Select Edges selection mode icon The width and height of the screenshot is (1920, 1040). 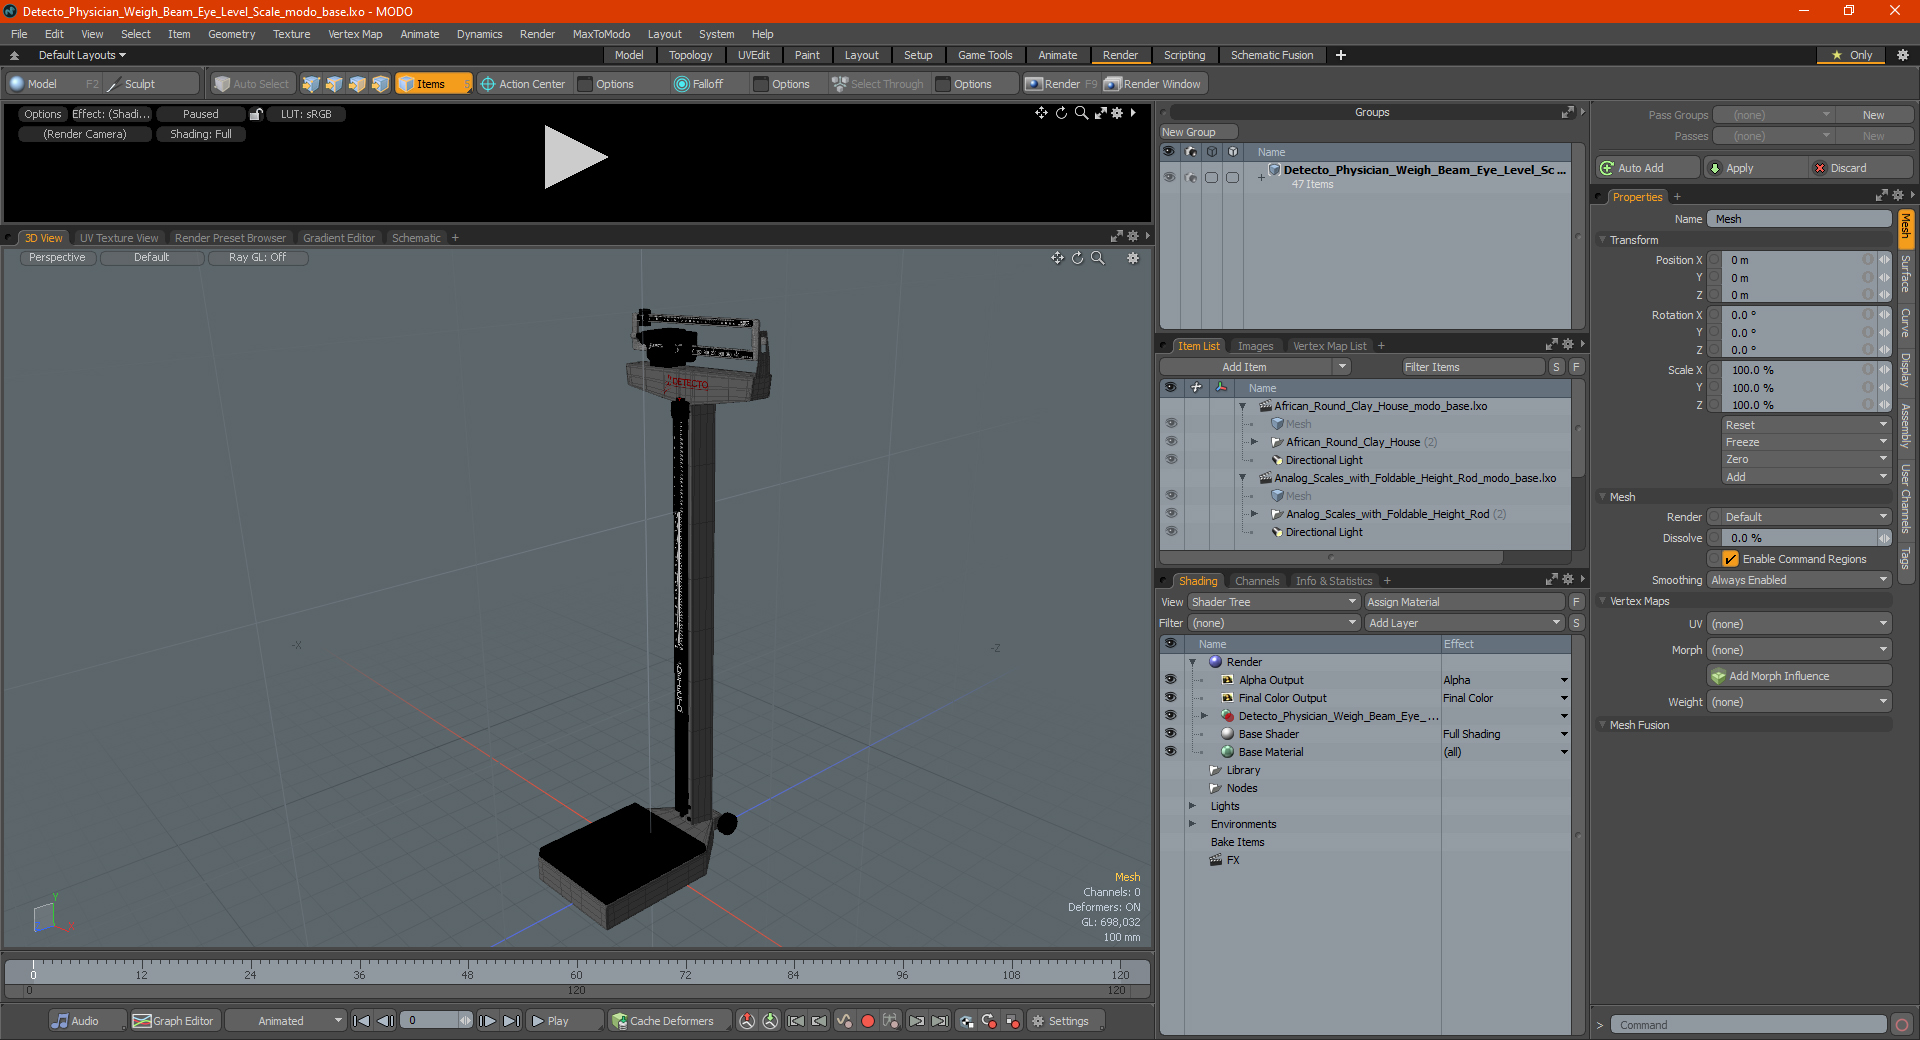tap(334, 84)
